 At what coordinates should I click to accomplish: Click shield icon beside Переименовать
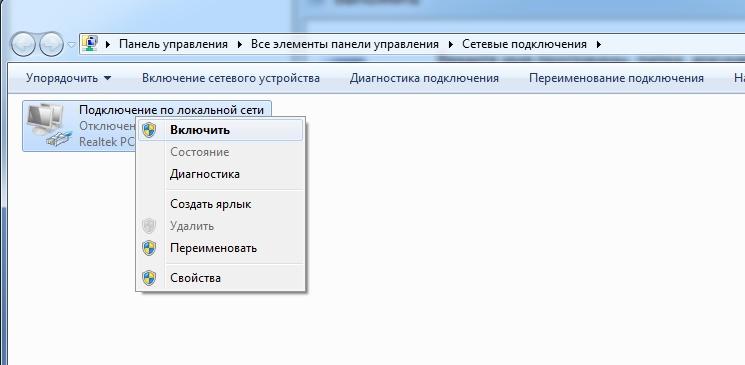[x=149, y=248]
